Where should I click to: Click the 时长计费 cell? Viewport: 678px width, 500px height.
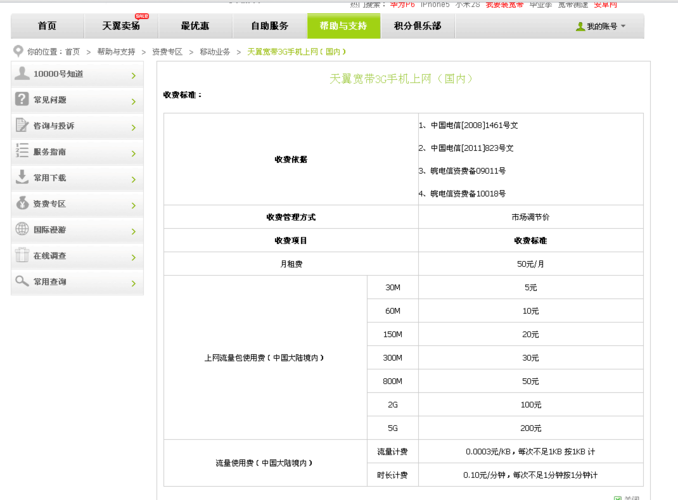click(392, 475)
